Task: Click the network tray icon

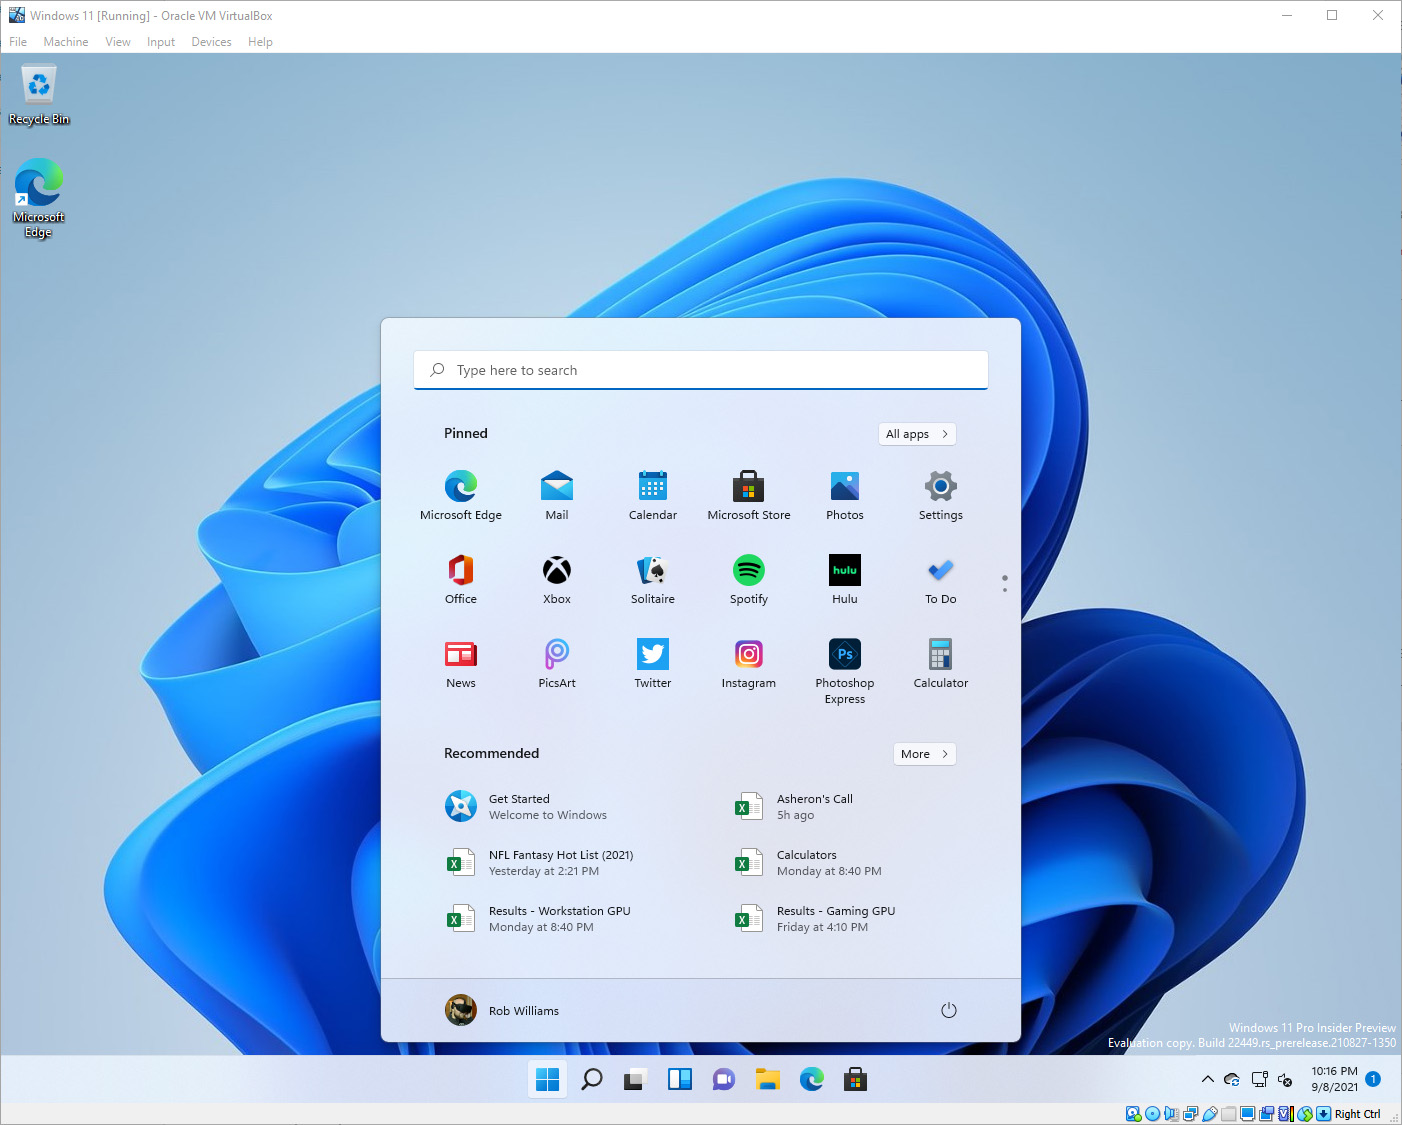Action: click(1259, 1079)
